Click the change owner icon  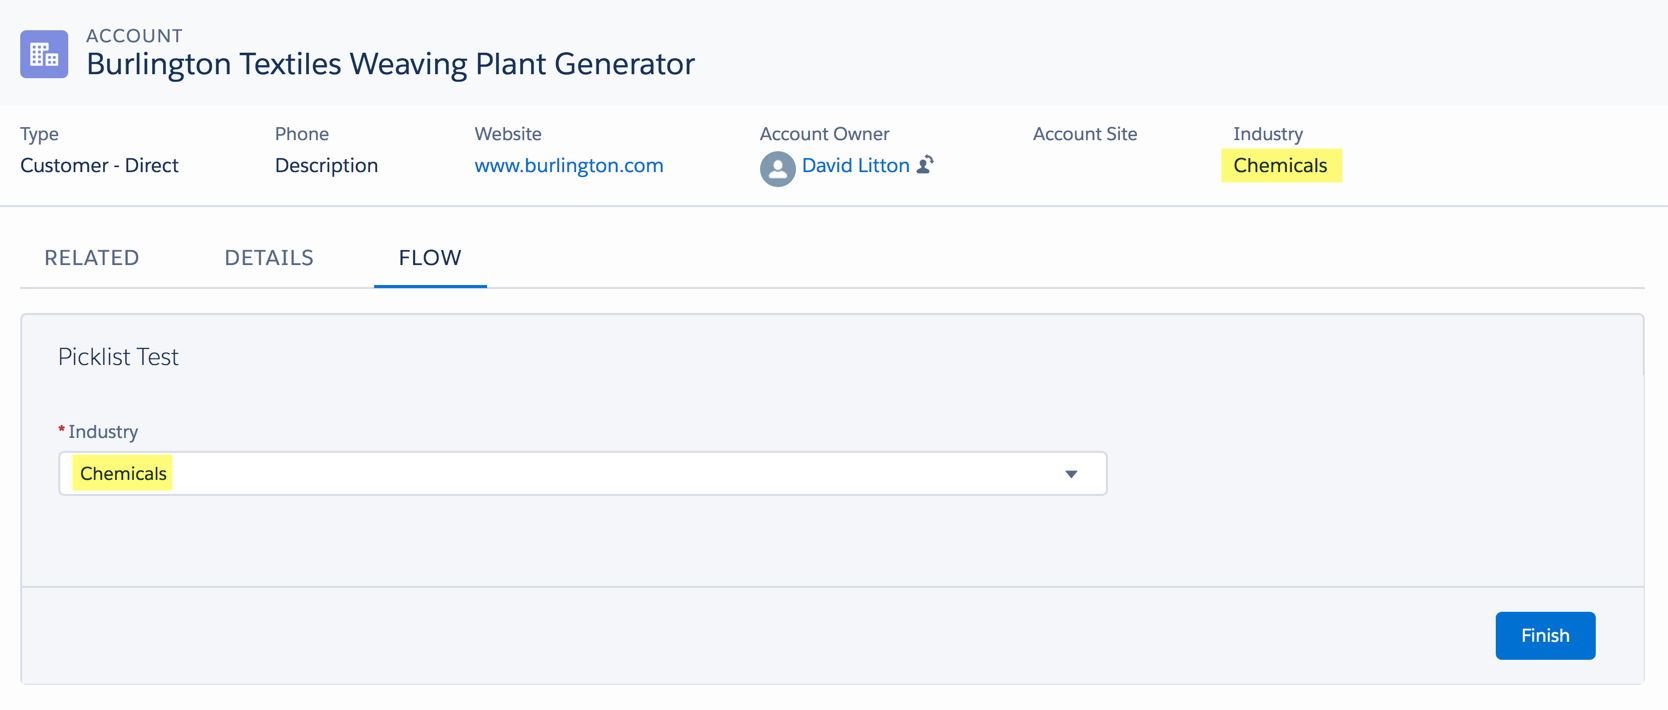coord(926,165)
